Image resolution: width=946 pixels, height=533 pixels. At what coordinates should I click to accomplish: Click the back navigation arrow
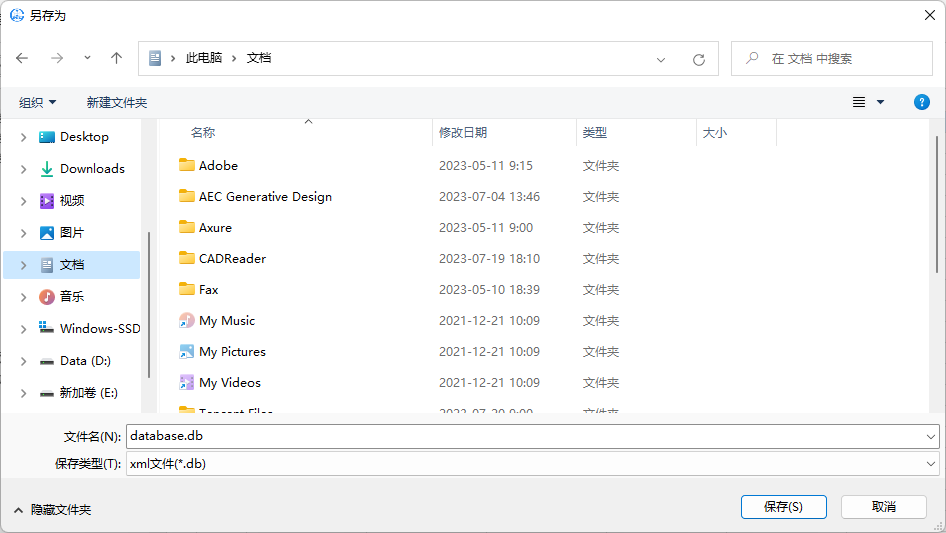(22, 59)
